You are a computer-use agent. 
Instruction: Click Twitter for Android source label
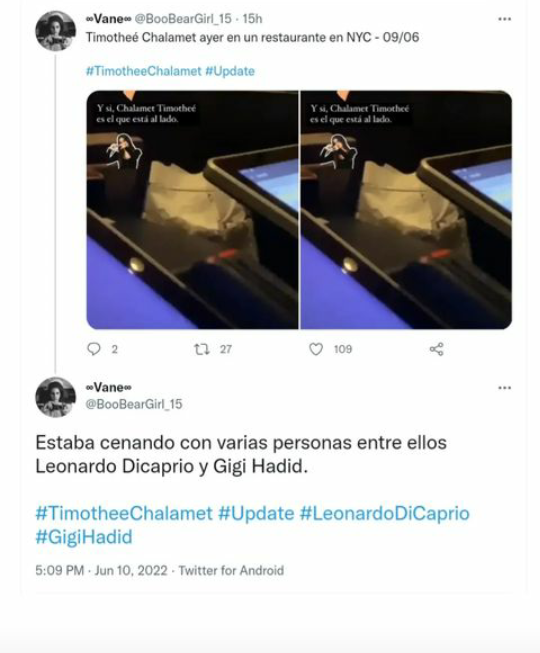[231, 570]
